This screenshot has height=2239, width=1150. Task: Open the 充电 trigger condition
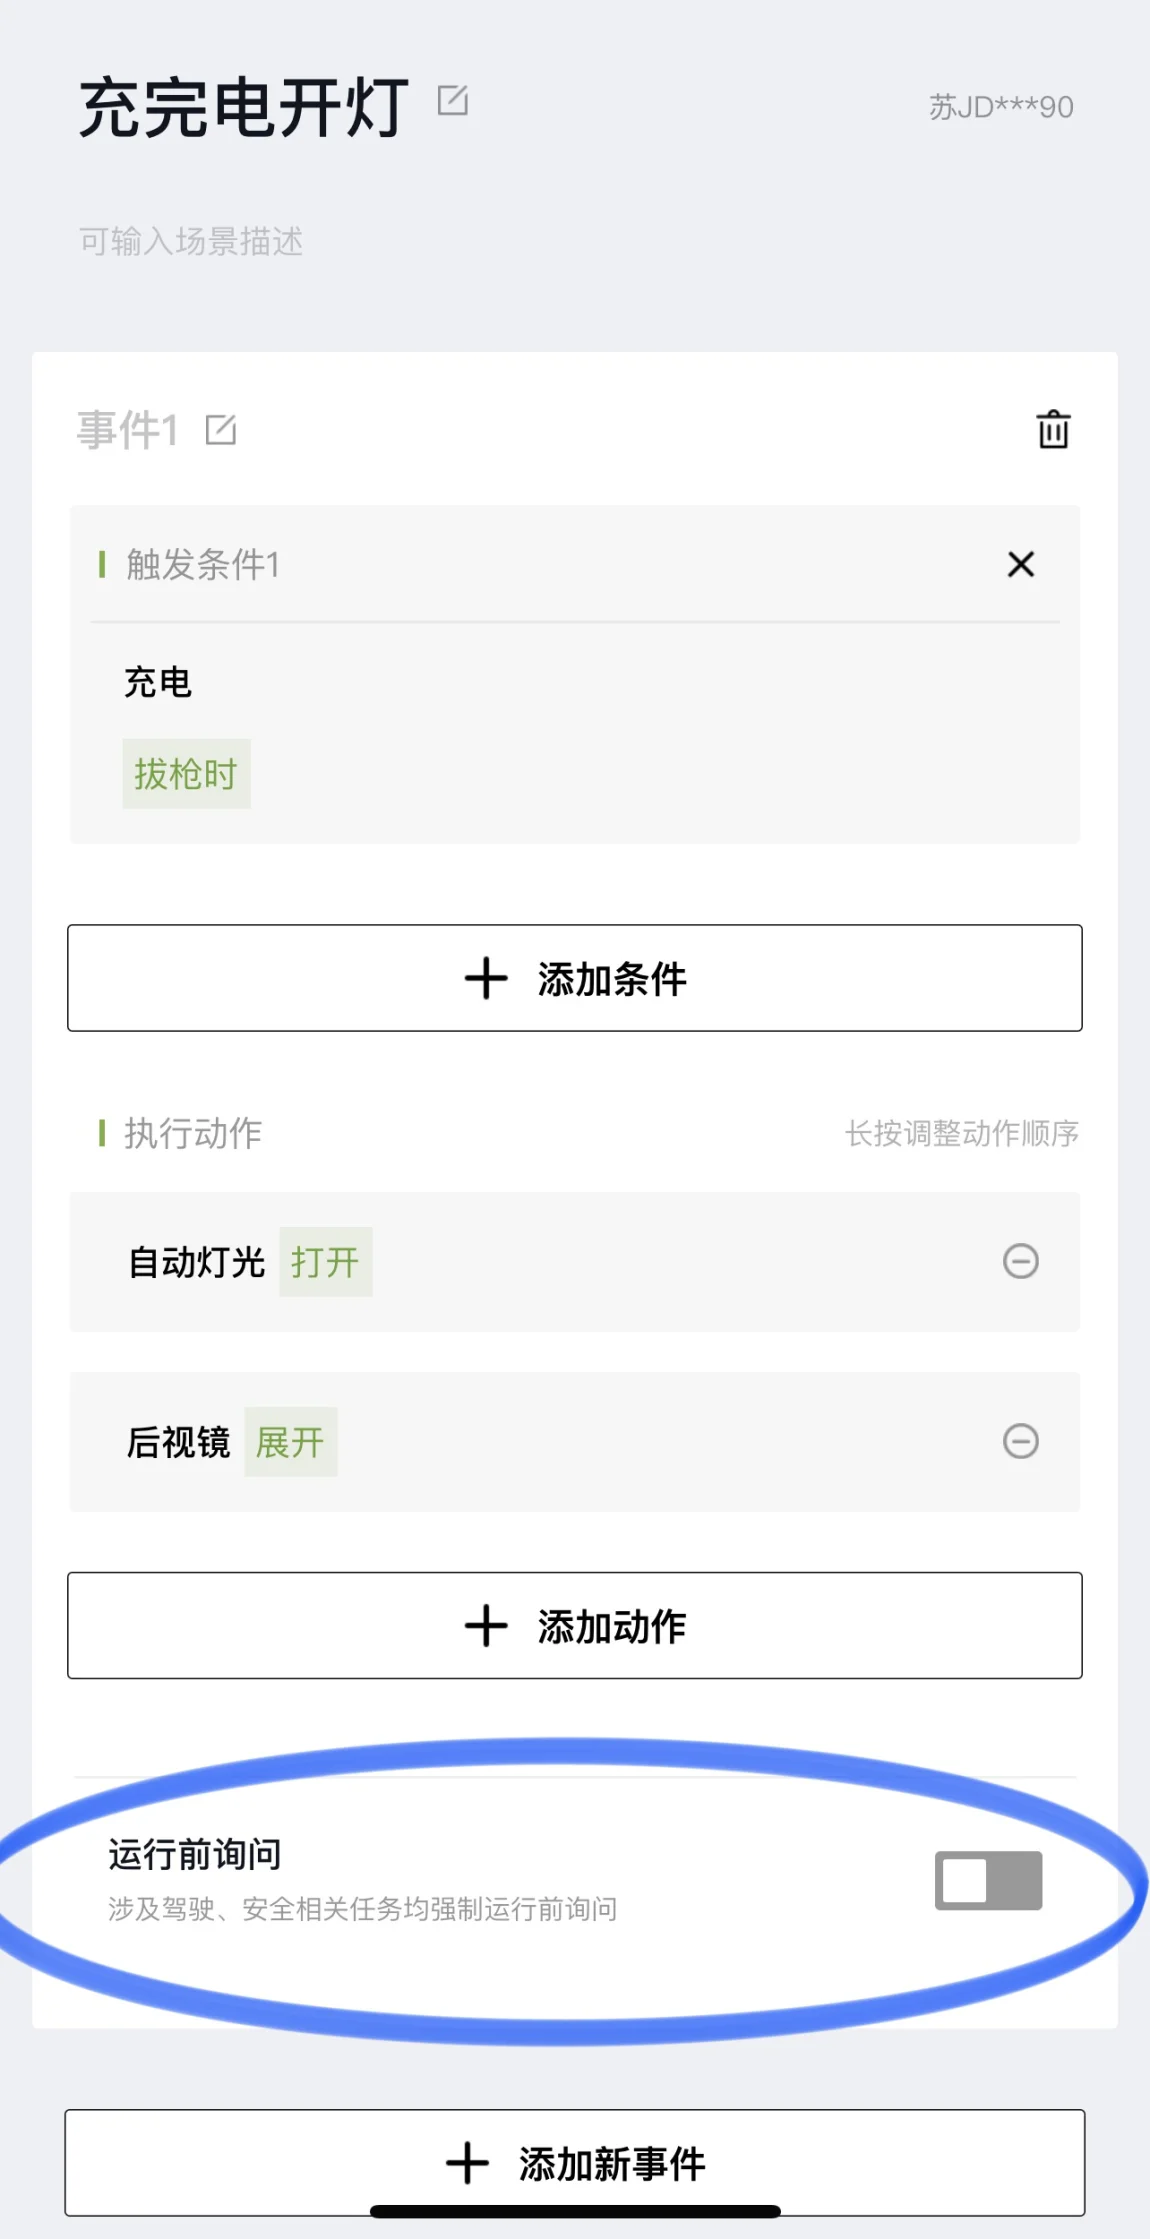157,682
